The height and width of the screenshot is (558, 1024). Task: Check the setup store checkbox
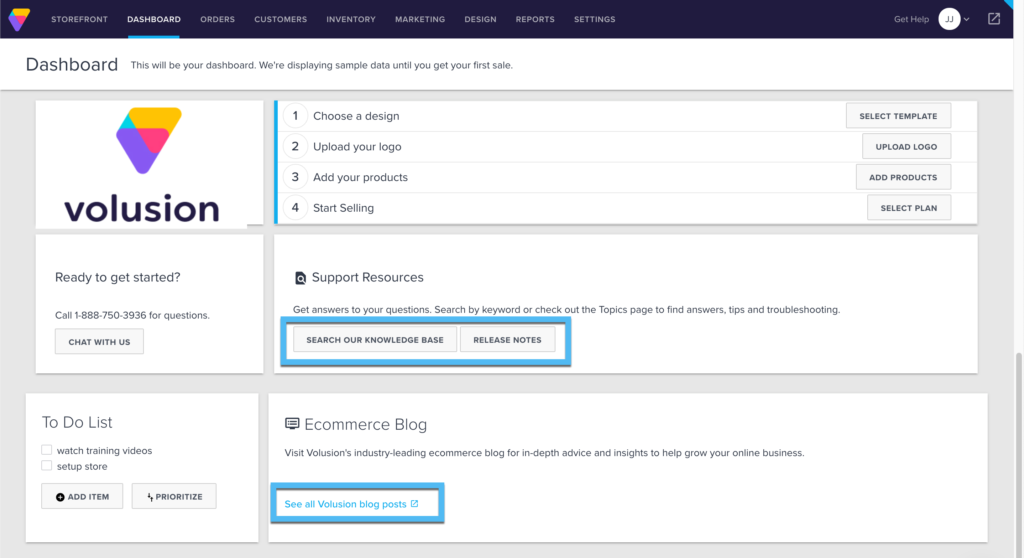[x=46, y=465]
